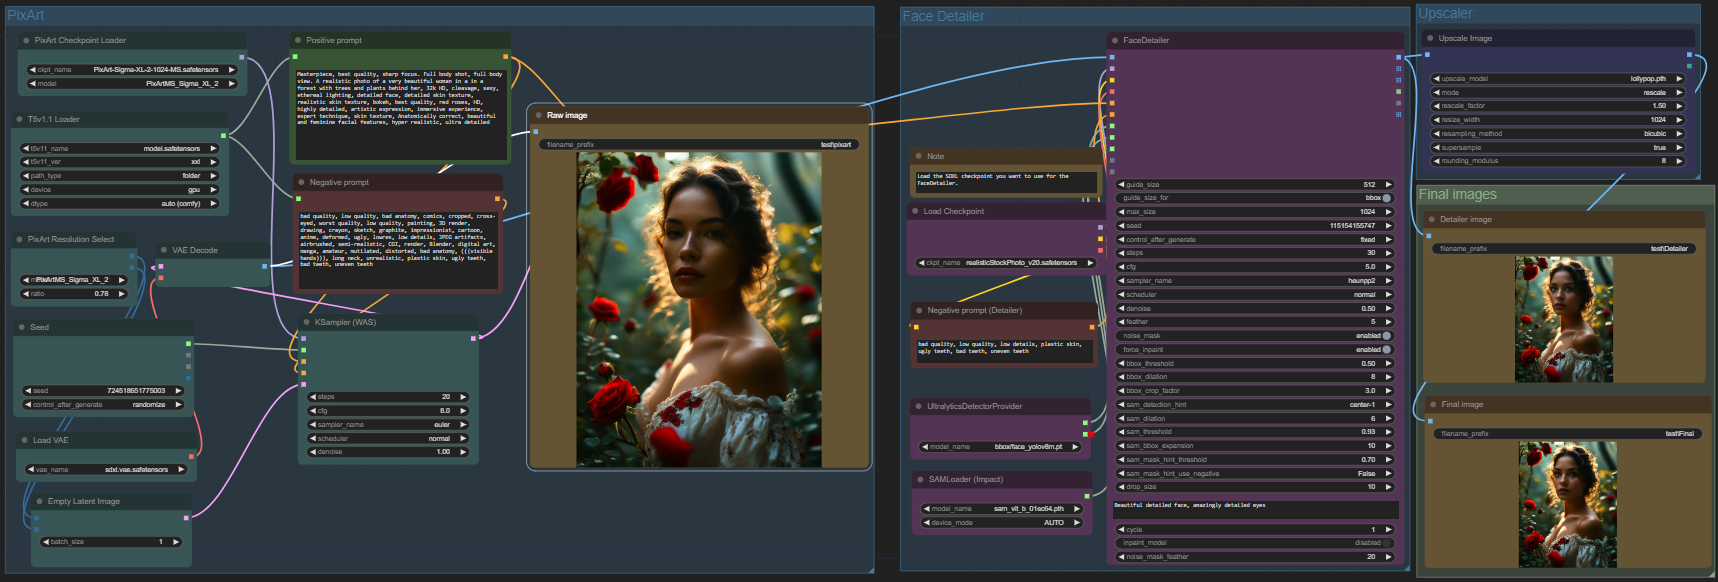Disable the noise_mask toggle in FaceDetailer

[1386, 336]
